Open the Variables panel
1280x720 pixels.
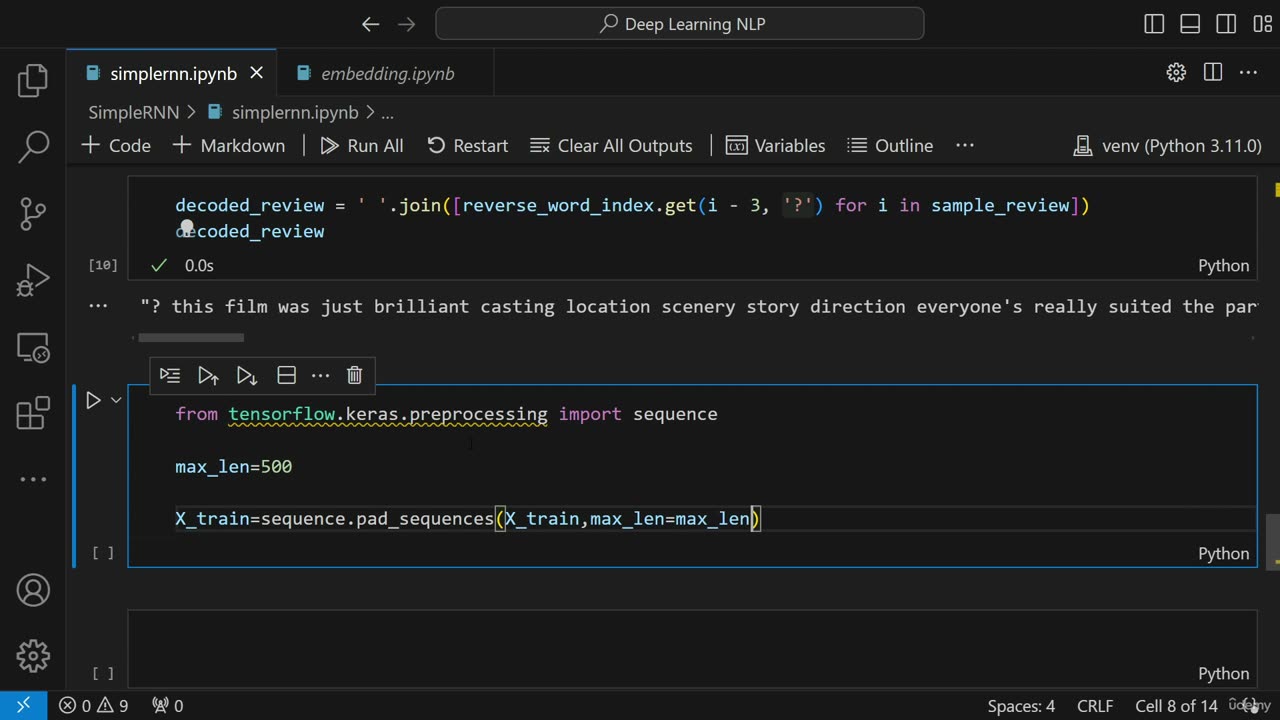click(776, 145)
